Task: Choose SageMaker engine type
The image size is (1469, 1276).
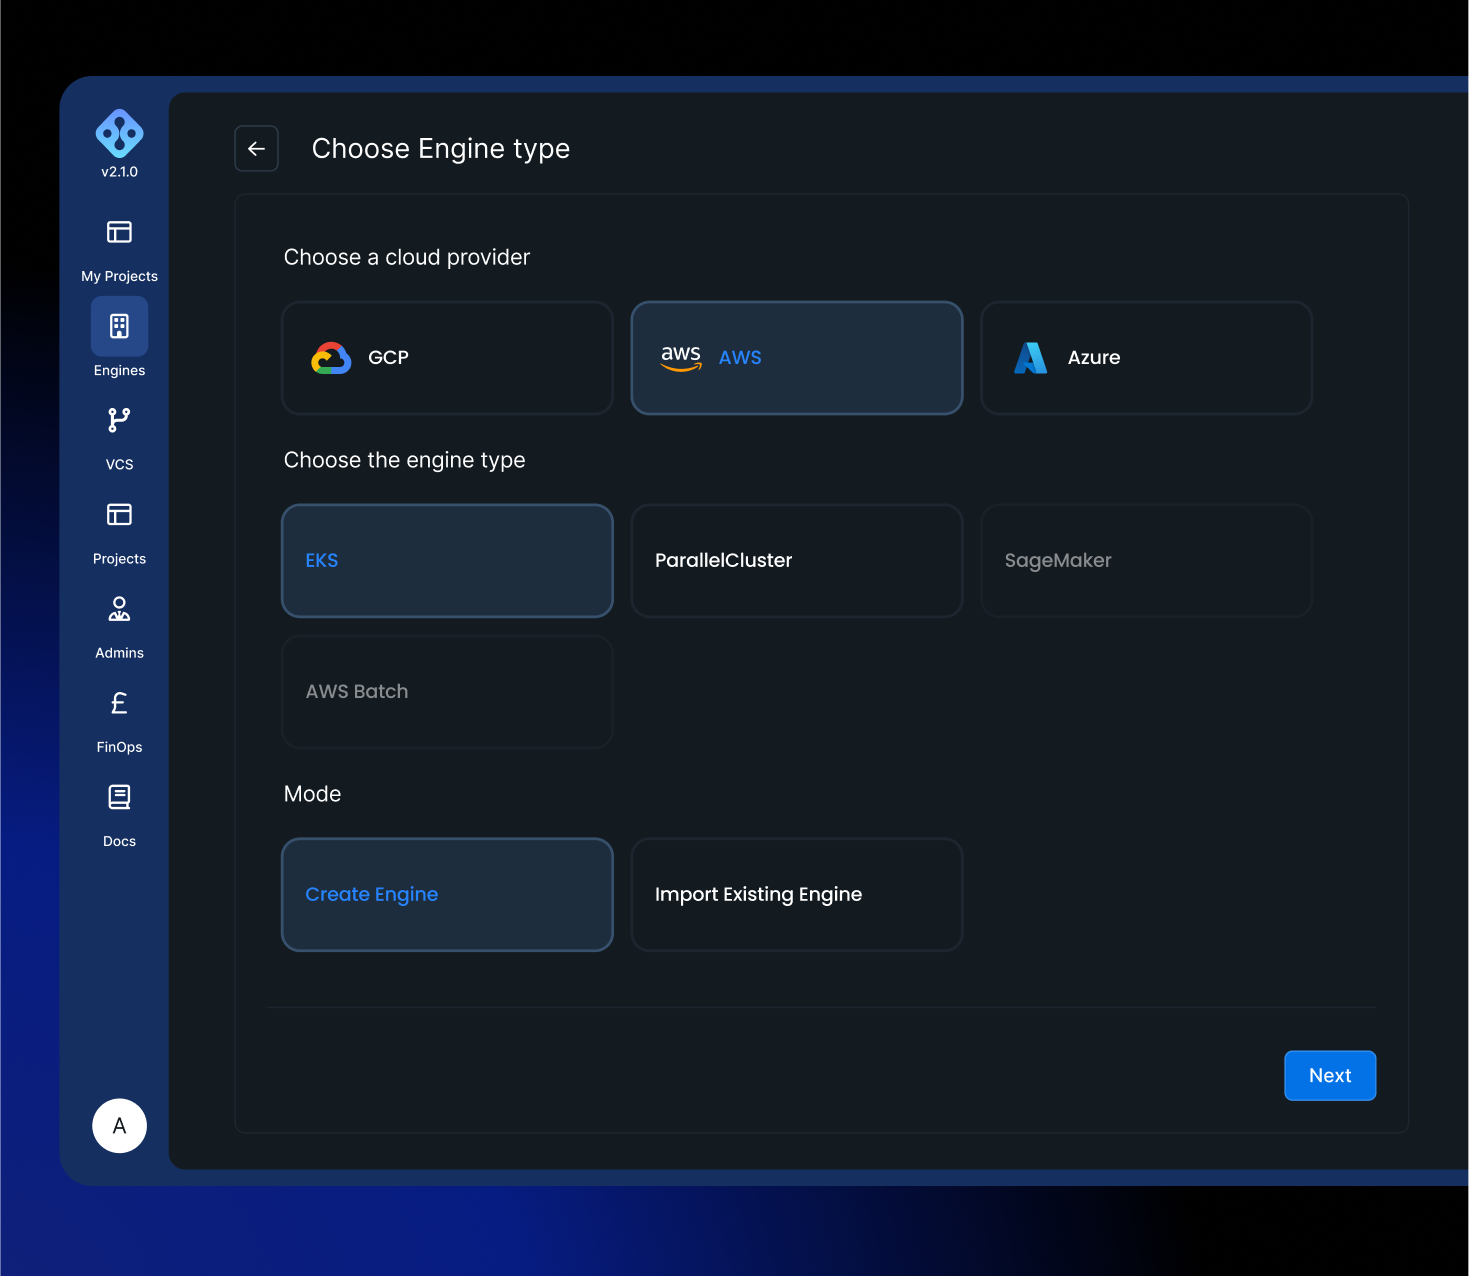Action: pos(1146,560)
